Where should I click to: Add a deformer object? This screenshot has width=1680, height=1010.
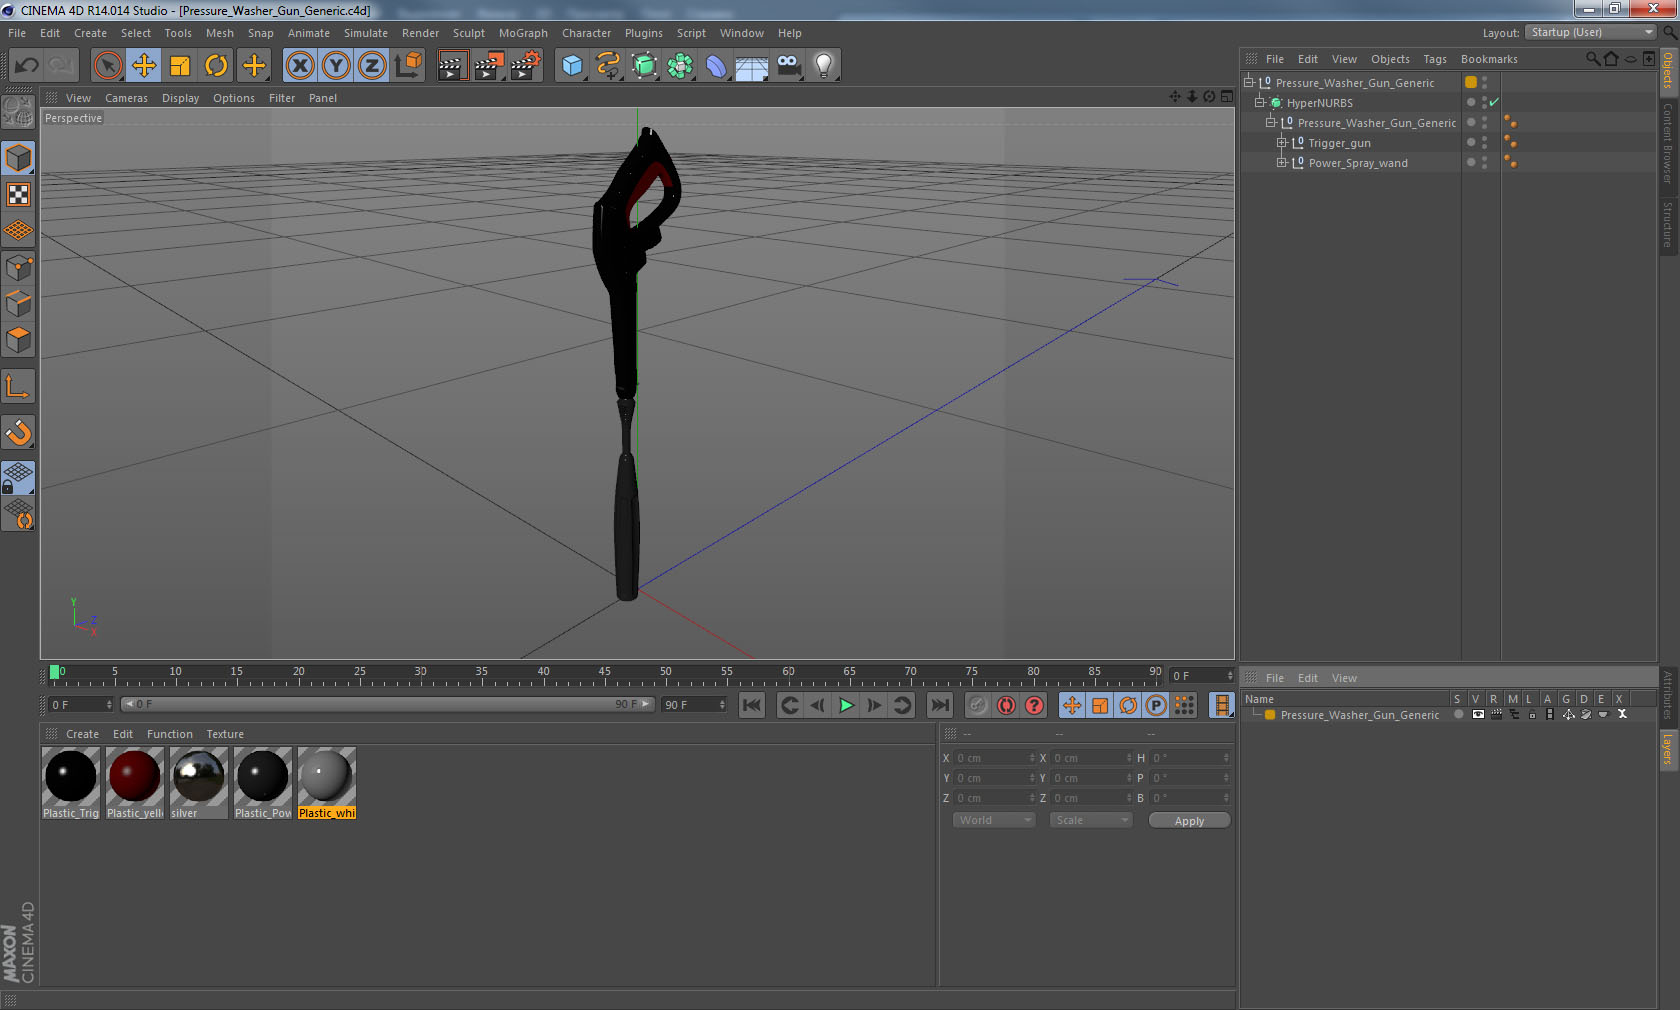716,66
